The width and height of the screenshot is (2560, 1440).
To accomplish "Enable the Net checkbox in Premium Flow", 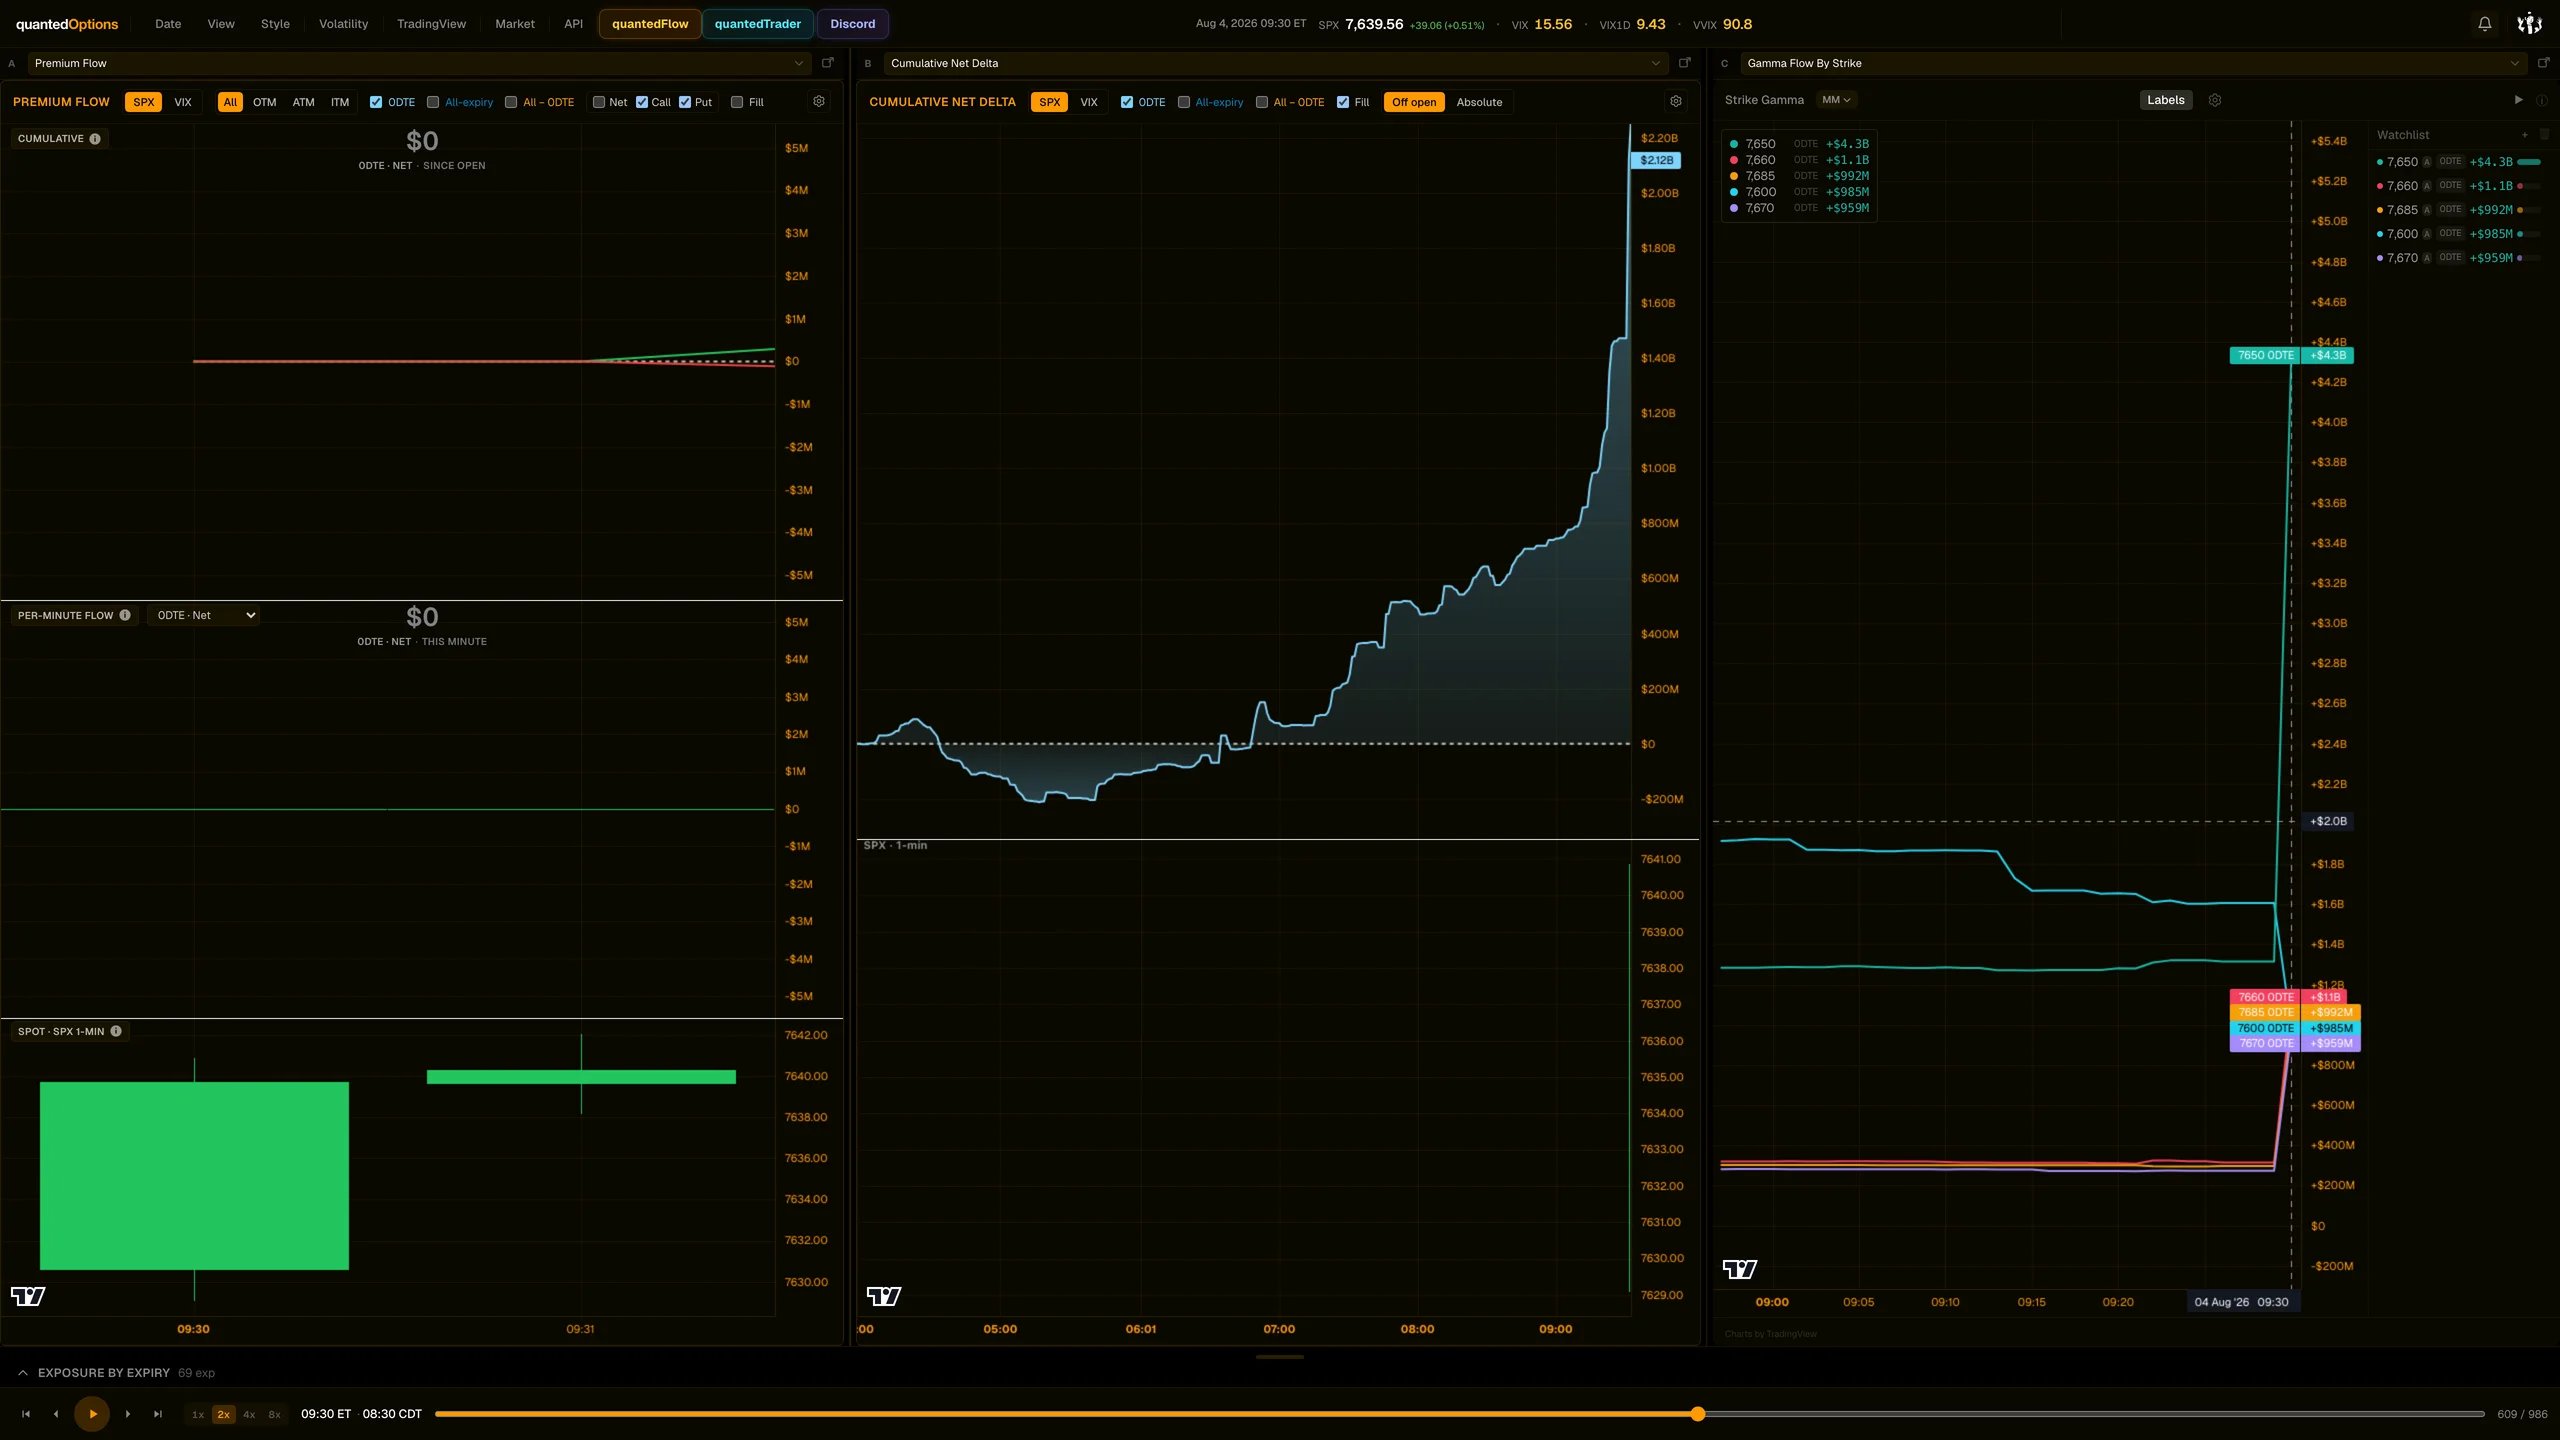I will pyautogui.click(x=599, y=102).
